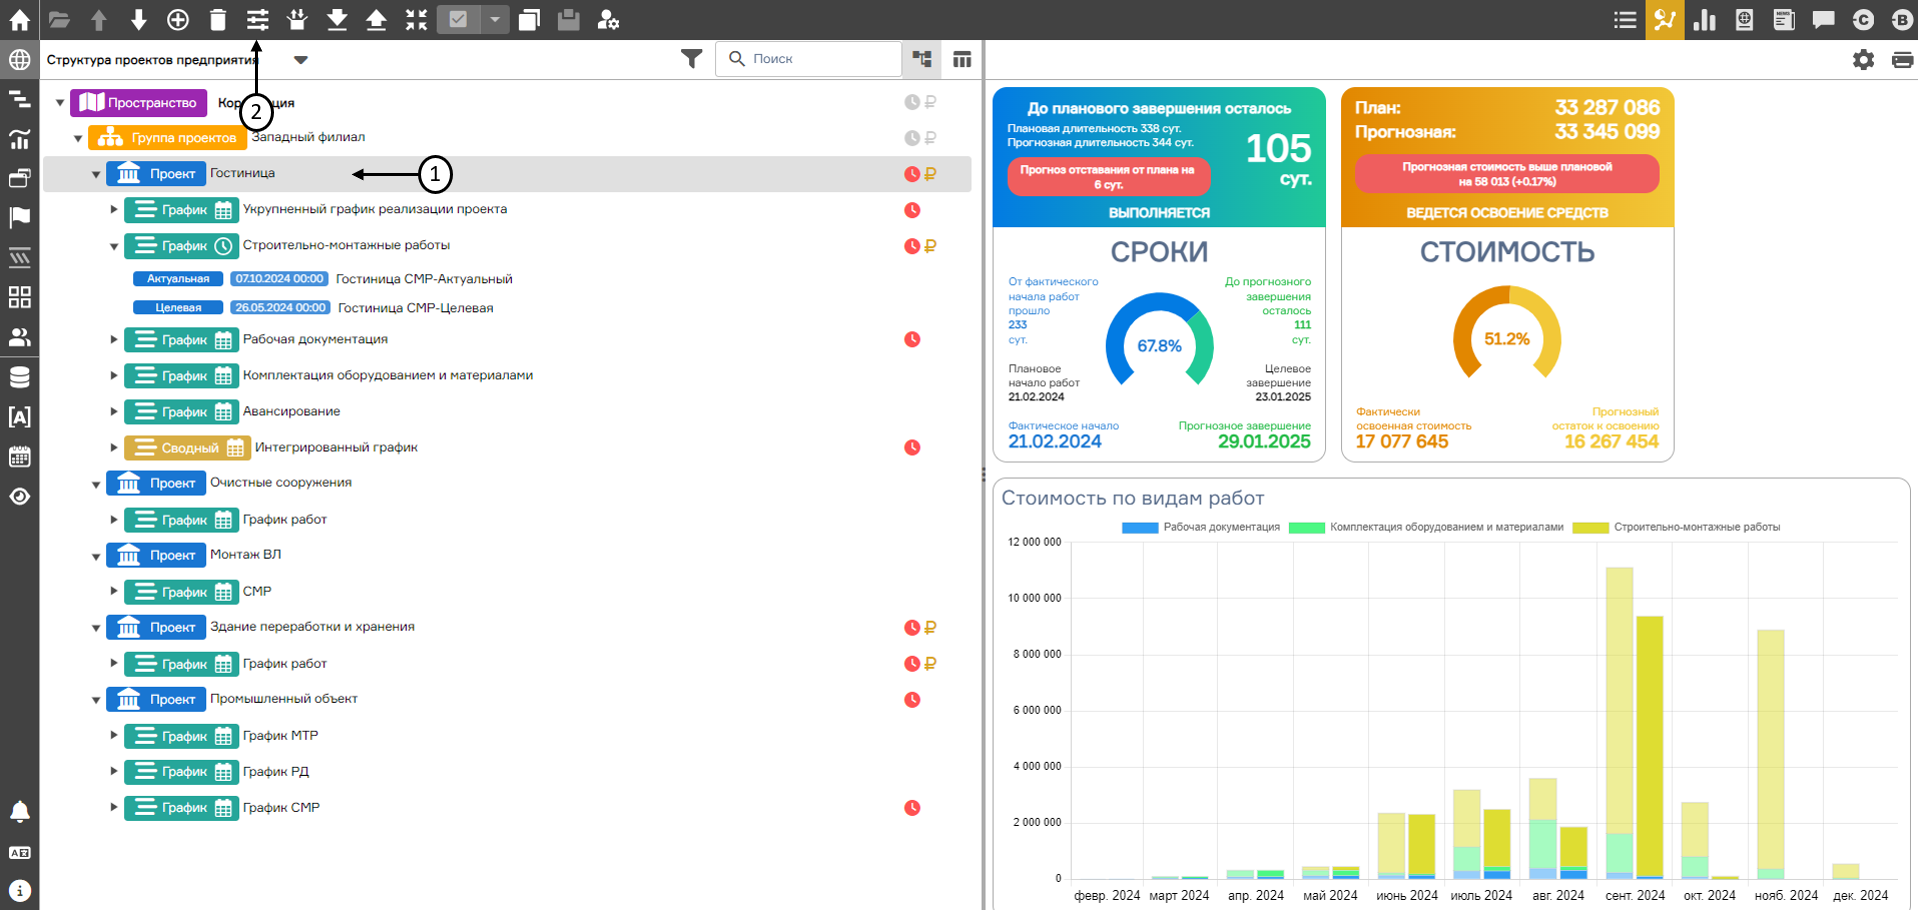Click the eye icon in the left sidebar
Image resolution: width=1918 pixels, height=910 pixels.
tap(19, 497)
